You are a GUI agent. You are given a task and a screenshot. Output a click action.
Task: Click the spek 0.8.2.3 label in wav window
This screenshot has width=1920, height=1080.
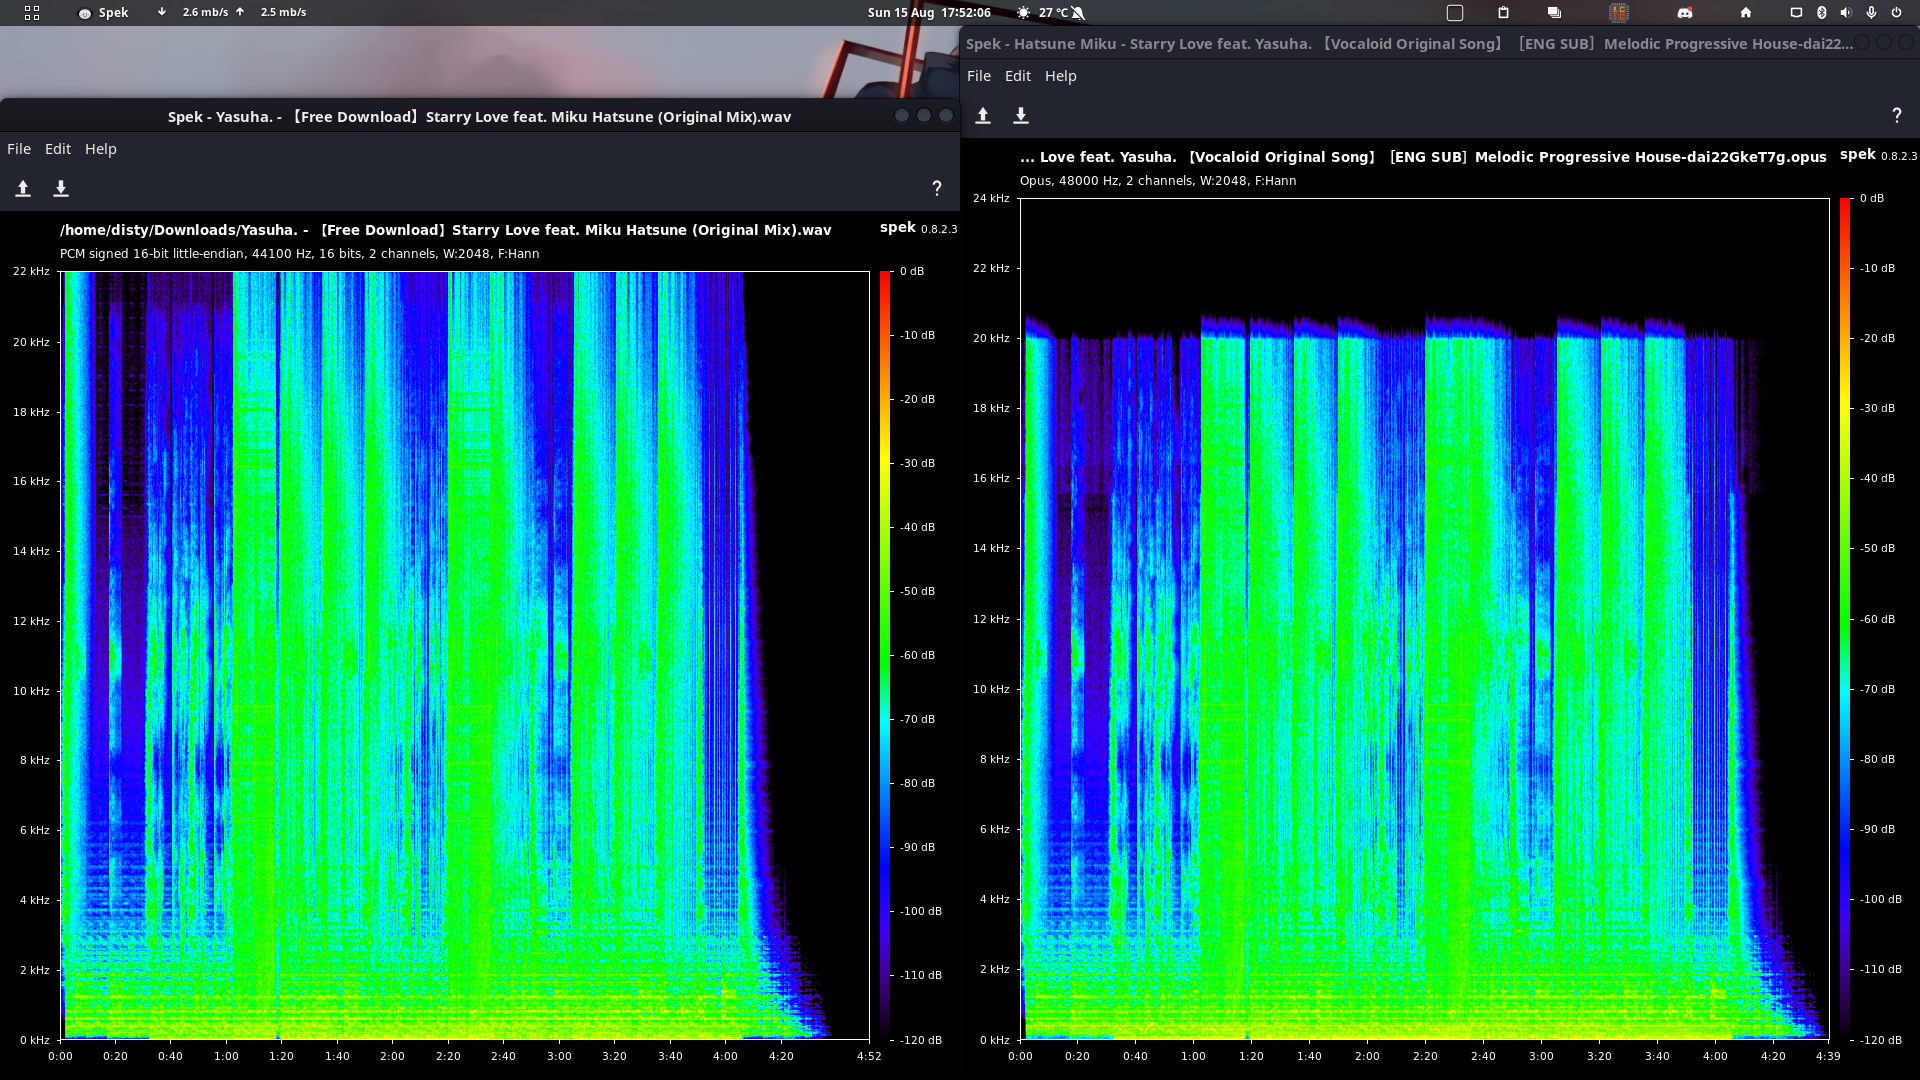click(918, 228)
